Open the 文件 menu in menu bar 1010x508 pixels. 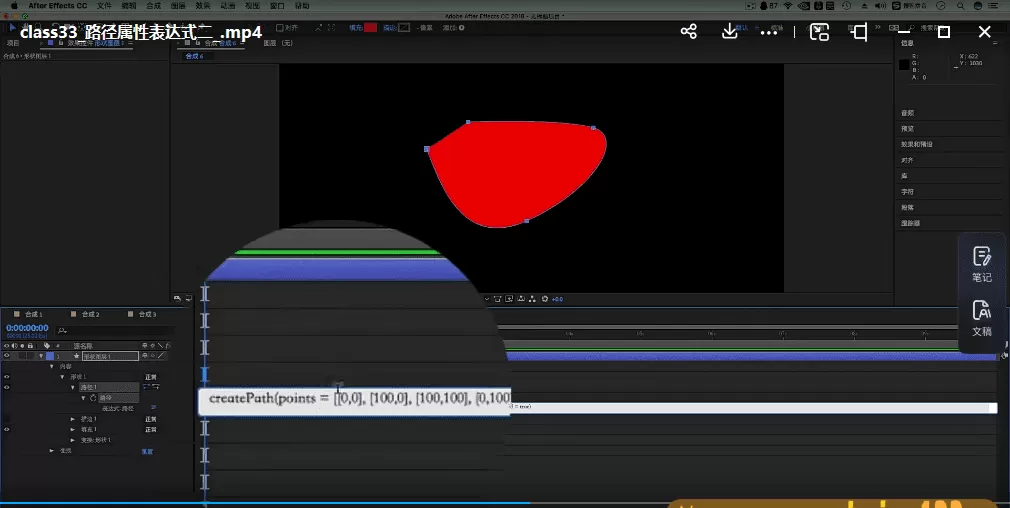103,5
